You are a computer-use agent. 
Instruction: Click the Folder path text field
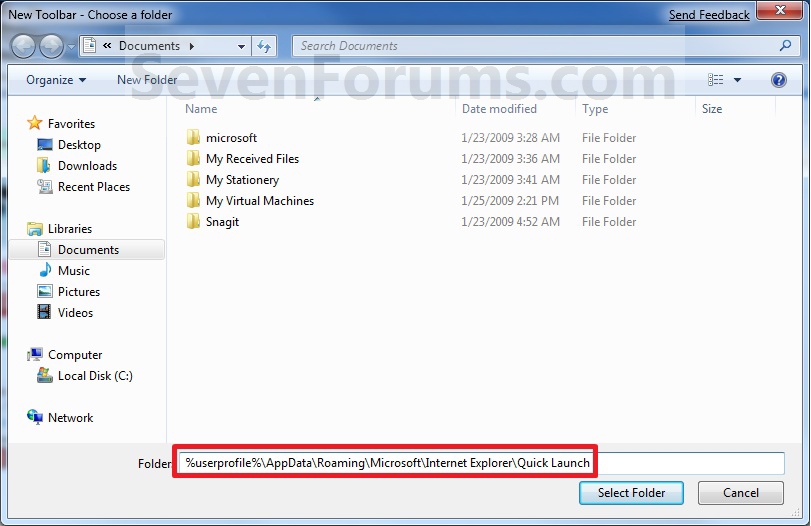(x=482, y=462)
